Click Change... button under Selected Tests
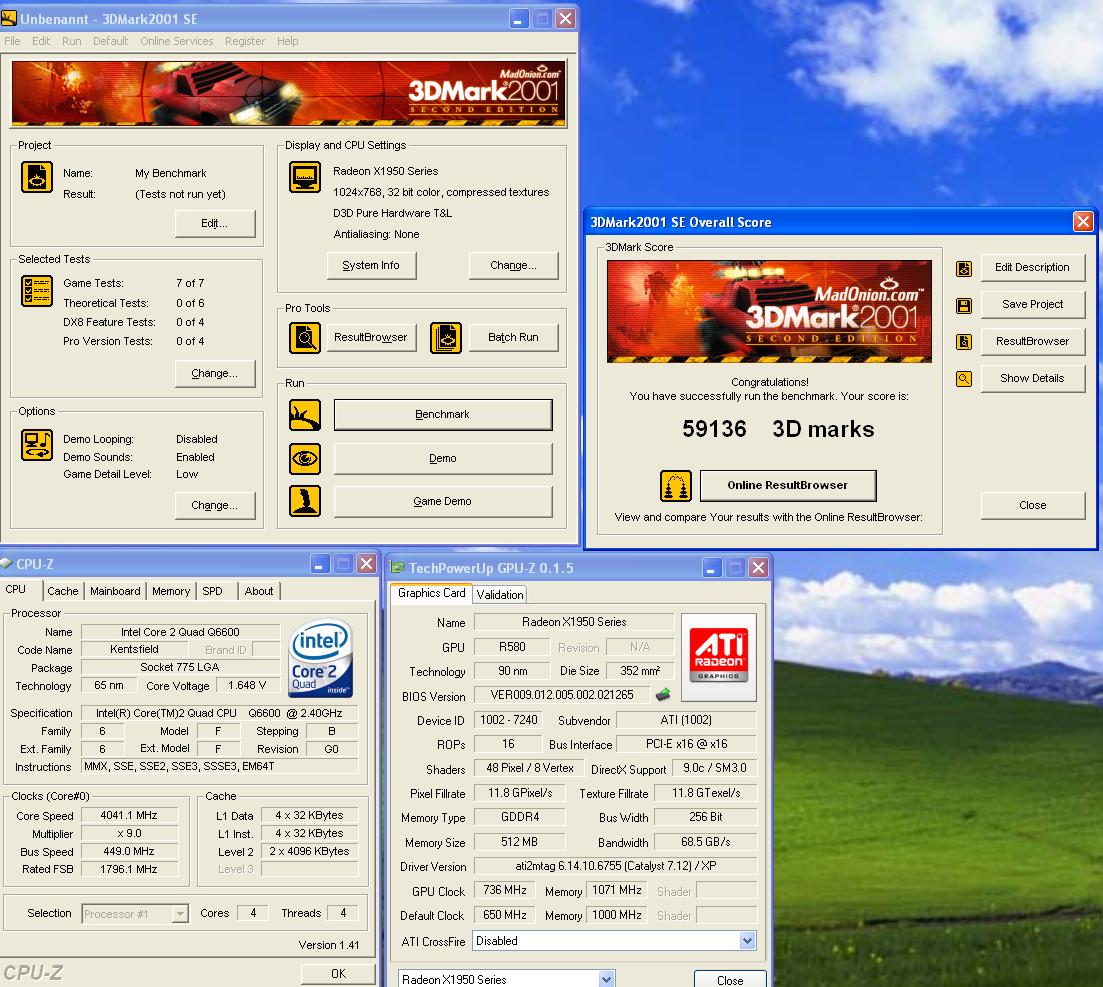This screenshot has height=987, width=1103. click(215, 374)
